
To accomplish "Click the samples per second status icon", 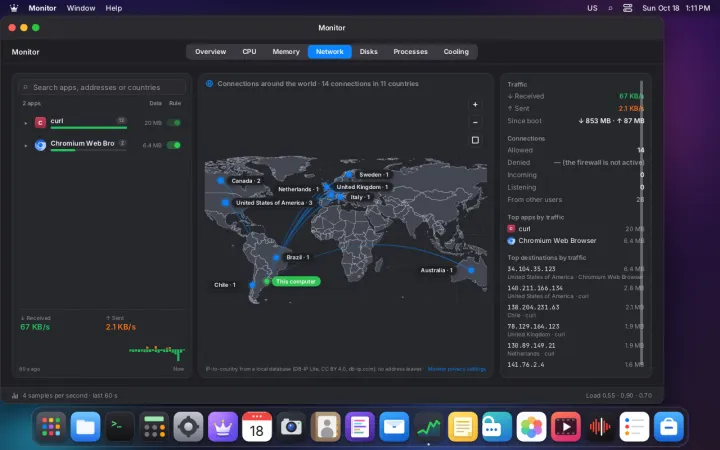I will (x=15, y=395).
